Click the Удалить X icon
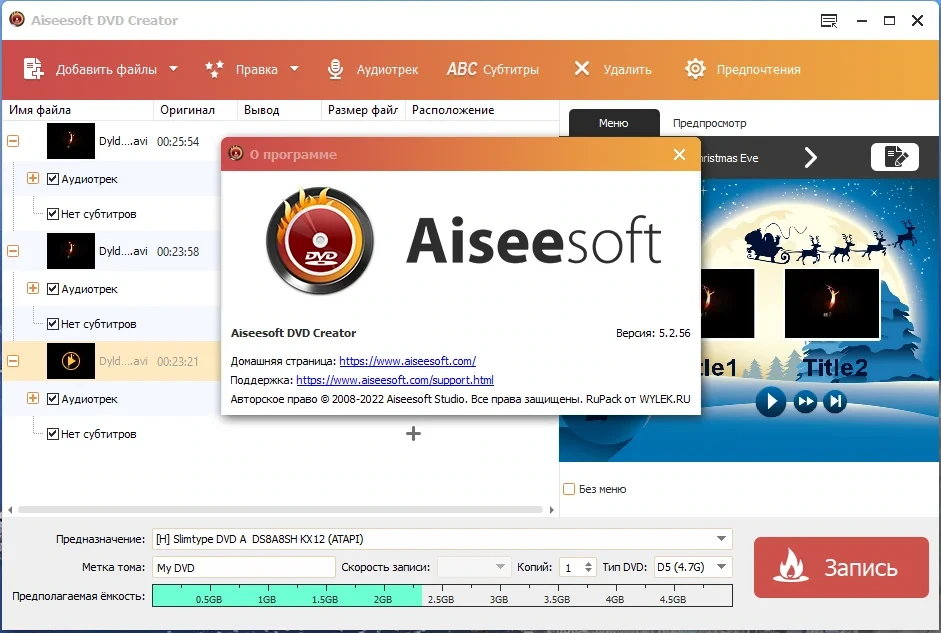The height and width of the screenshot is (633, 941). pos(582,68)
